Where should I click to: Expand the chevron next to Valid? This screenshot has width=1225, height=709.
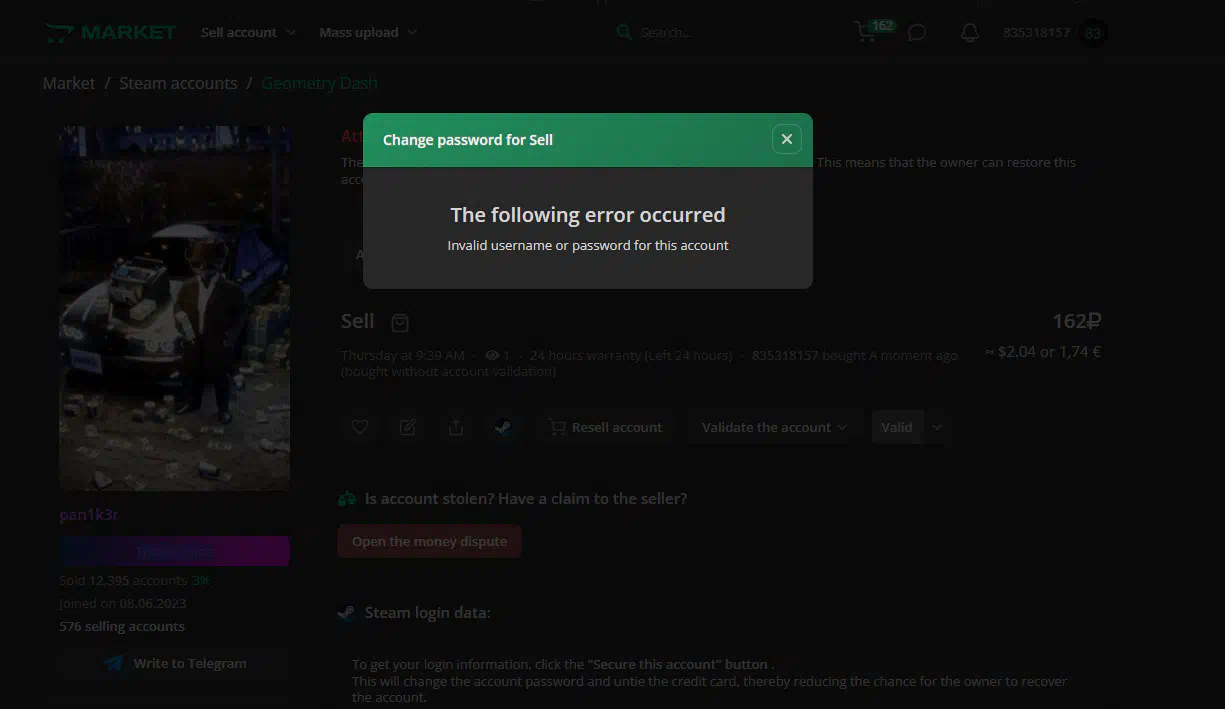(937, 427)
